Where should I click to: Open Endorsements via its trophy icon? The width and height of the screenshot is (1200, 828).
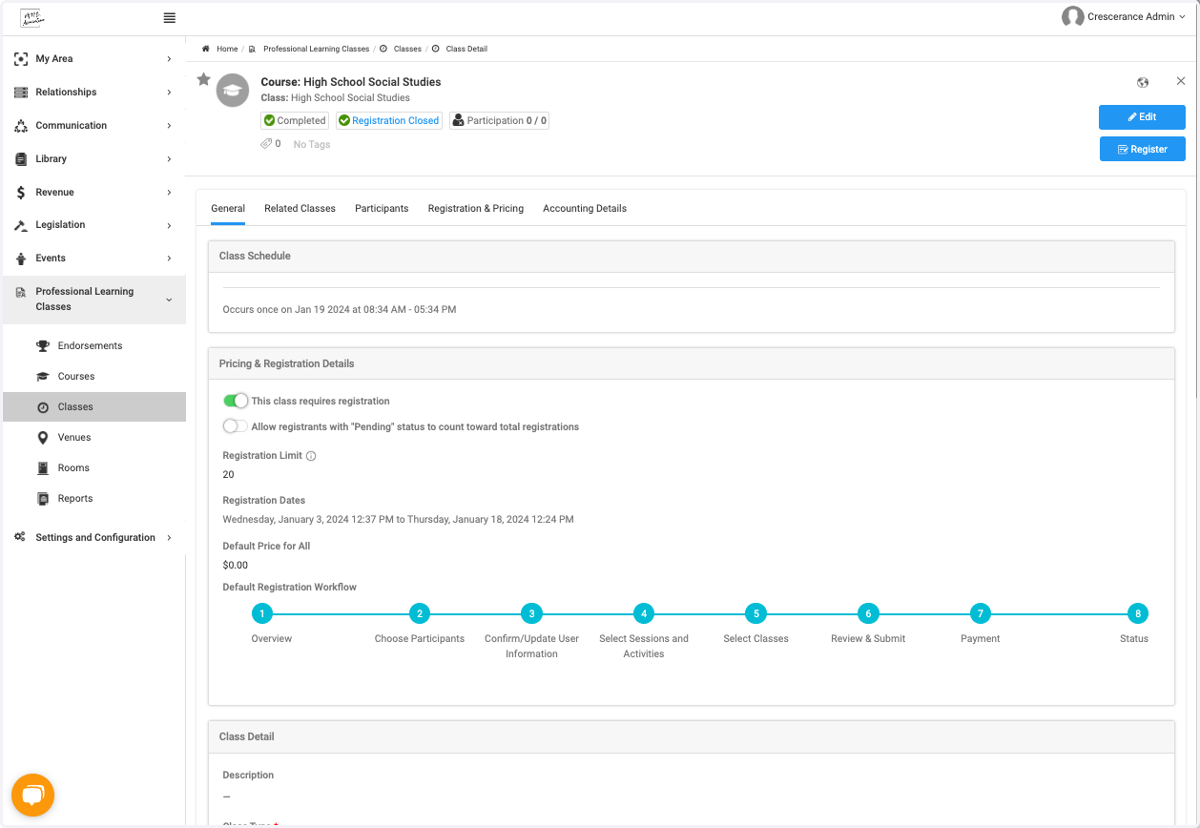coord(43,346)
